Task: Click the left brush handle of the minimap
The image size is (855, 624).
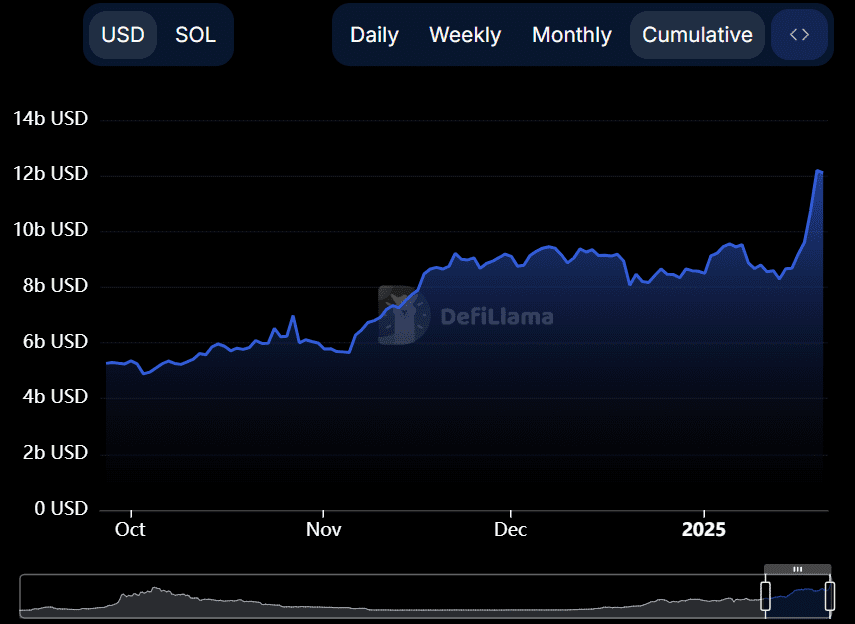Action: [764, 597]
